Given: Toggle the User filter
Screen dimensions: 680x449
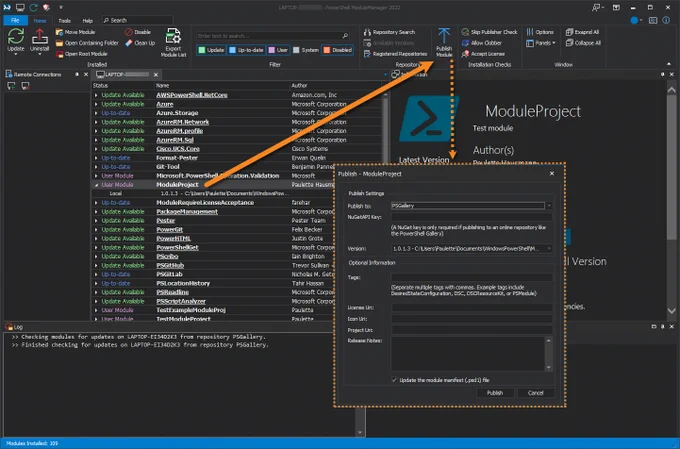Looking at the screenshot, I should tap(278, 50).
